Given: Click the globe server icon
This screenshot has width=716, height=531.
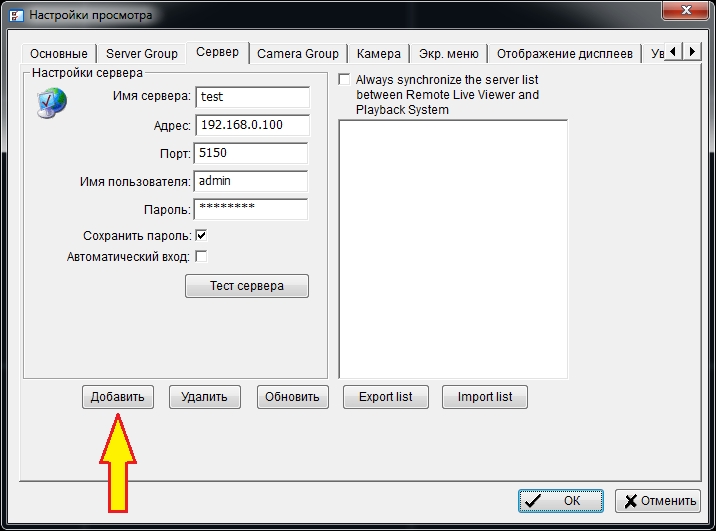Looking at the screenshot, I should pos(50,104).
